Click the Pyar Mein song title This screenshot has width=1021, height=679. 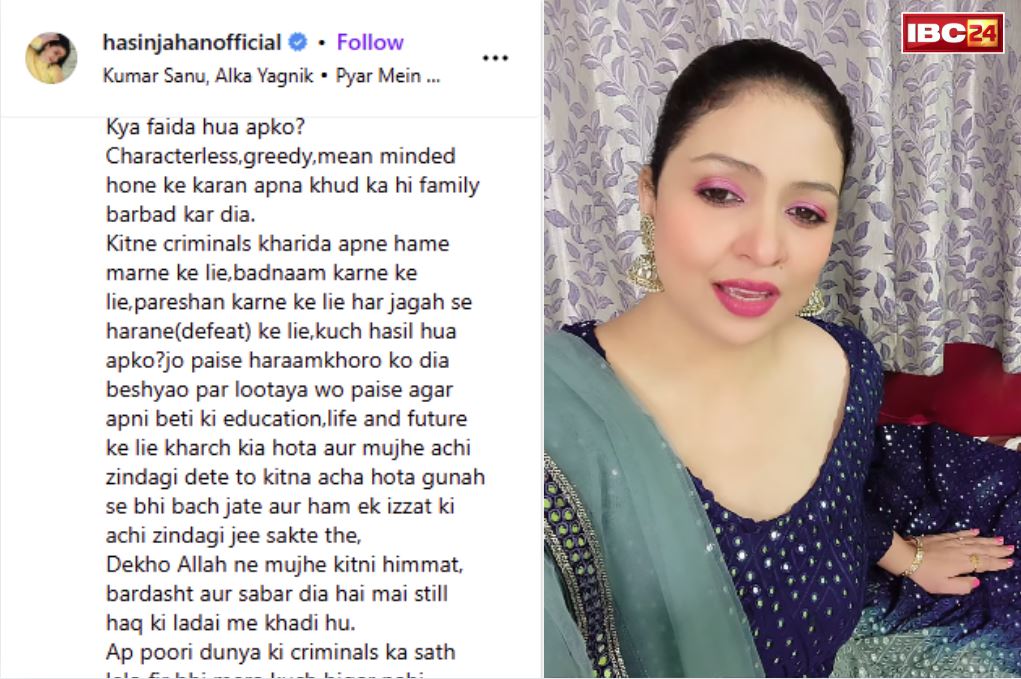pyautogui.click(x=387, y=76)
